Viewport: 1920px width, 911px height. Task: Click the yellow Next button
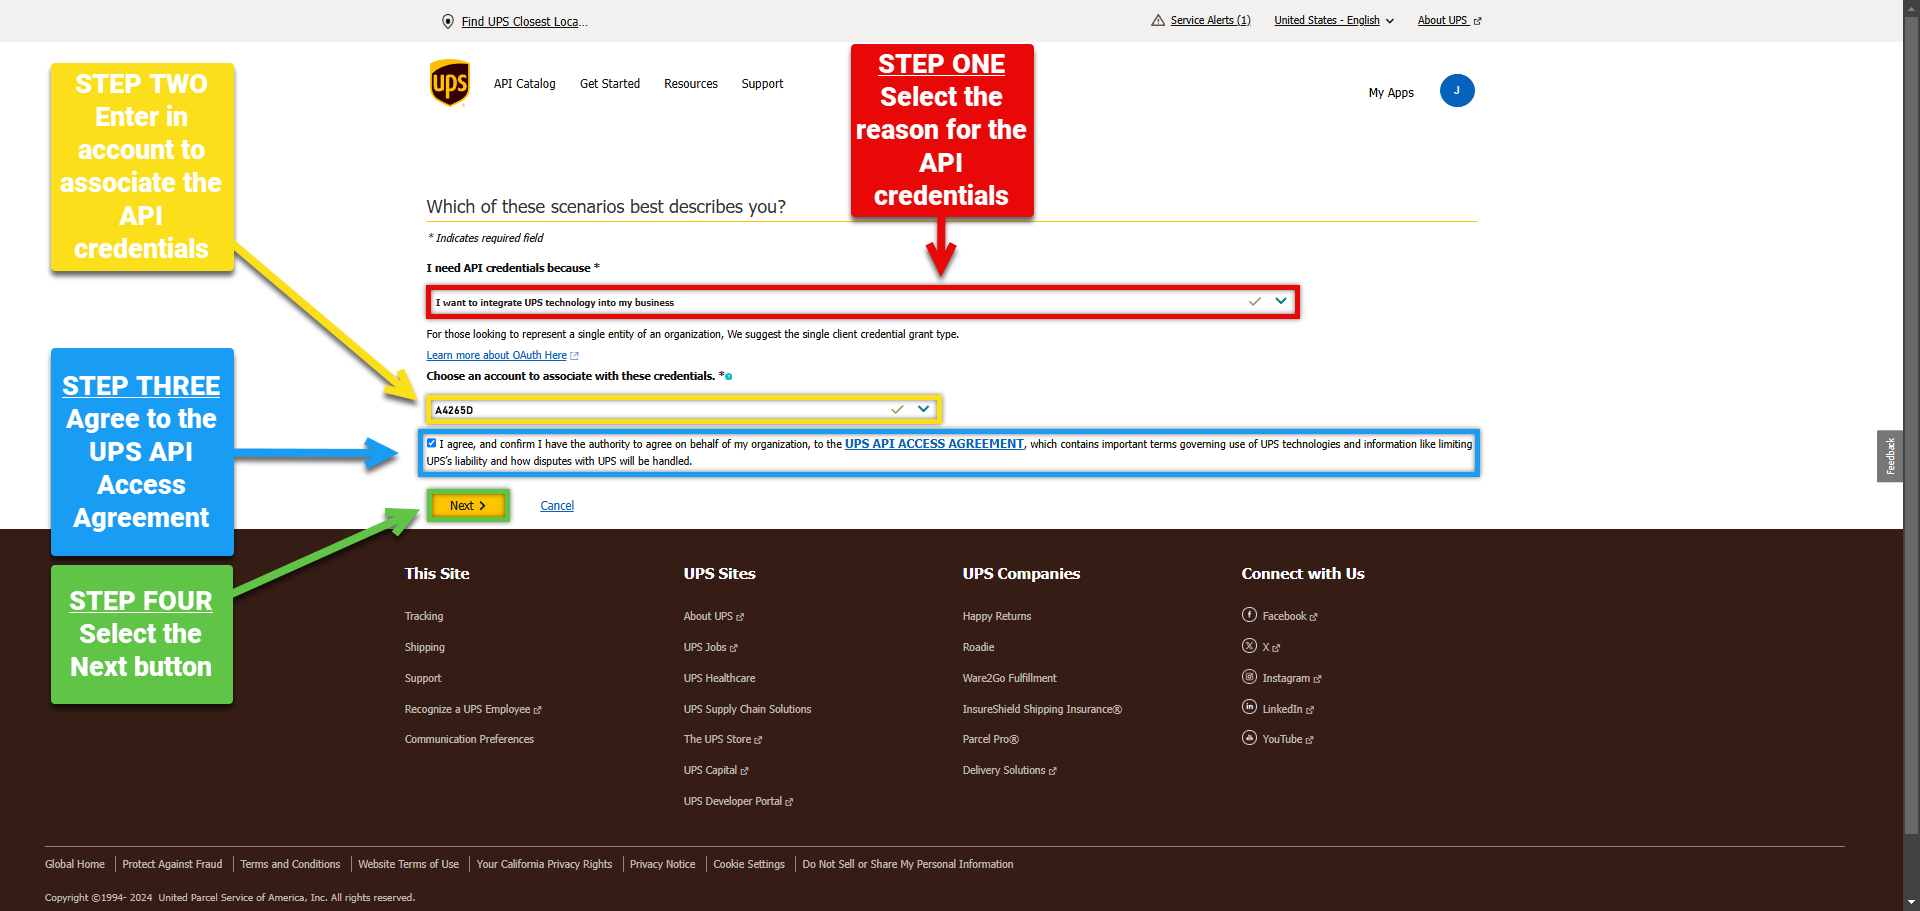[x=468, y=505]
